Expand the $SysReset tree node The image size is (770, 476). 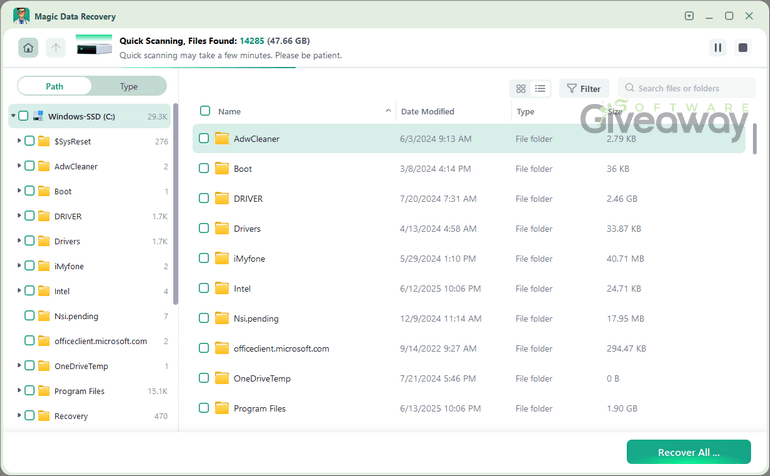(19, 141)
